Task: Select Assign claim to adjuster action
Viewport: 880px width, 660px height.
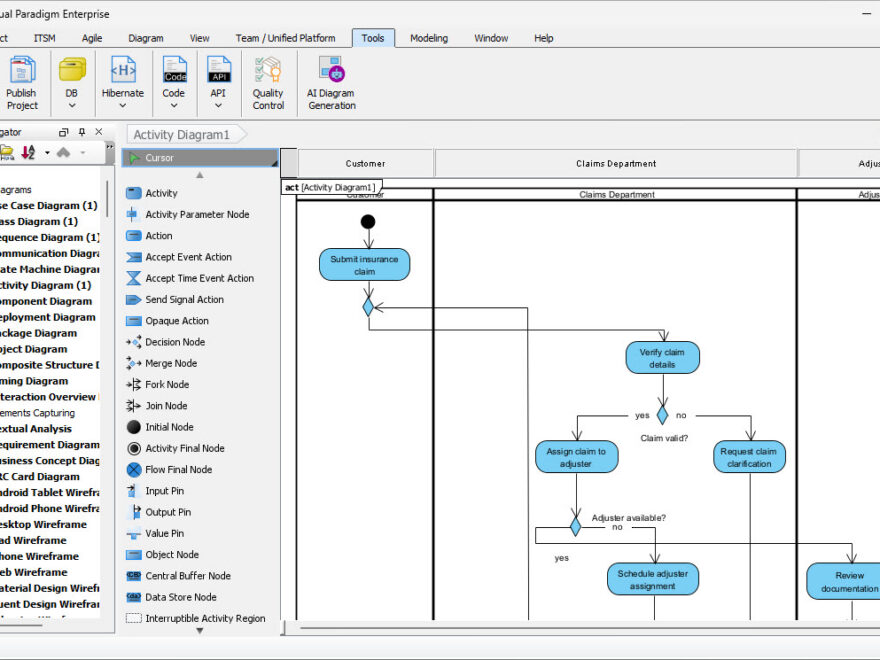Action: [x=576, y=457]
